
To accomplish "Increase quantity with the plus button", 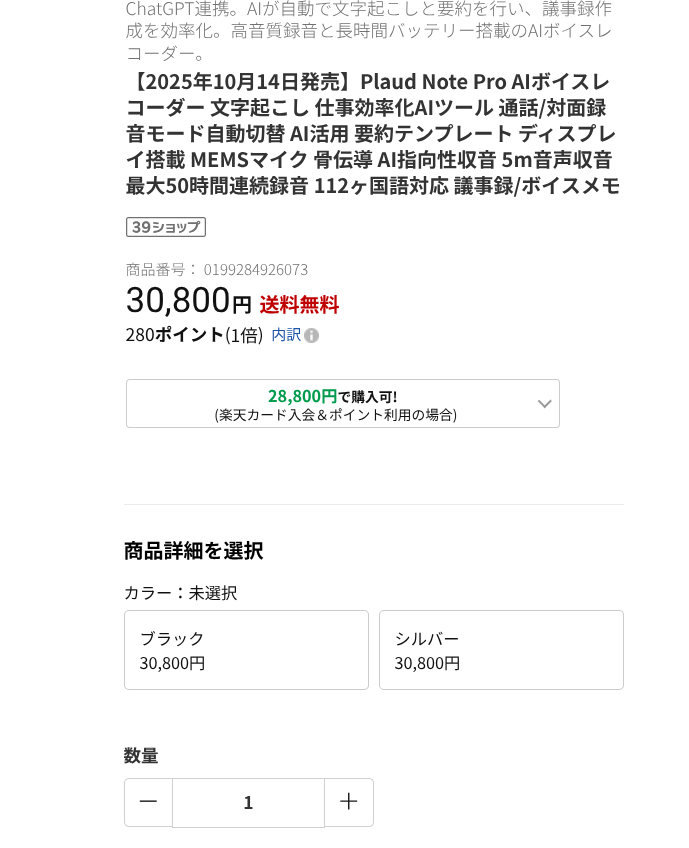I will tap(349, 802).
